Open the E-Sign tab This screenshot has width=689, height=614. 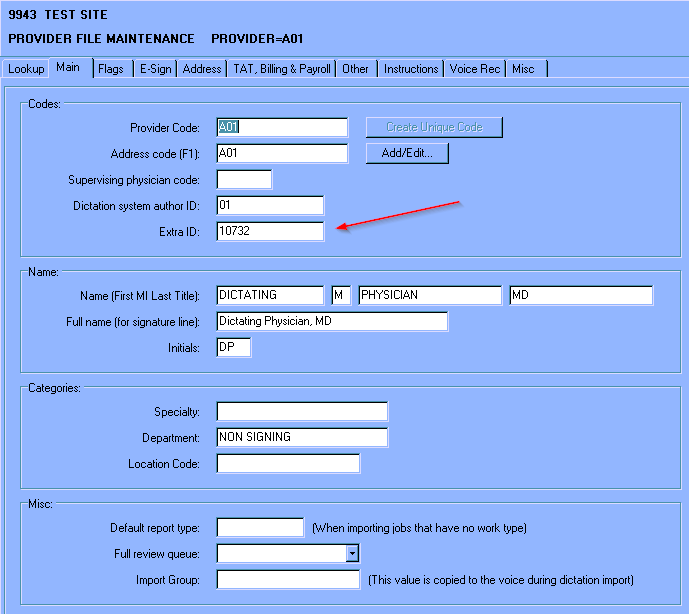point(156,69)
